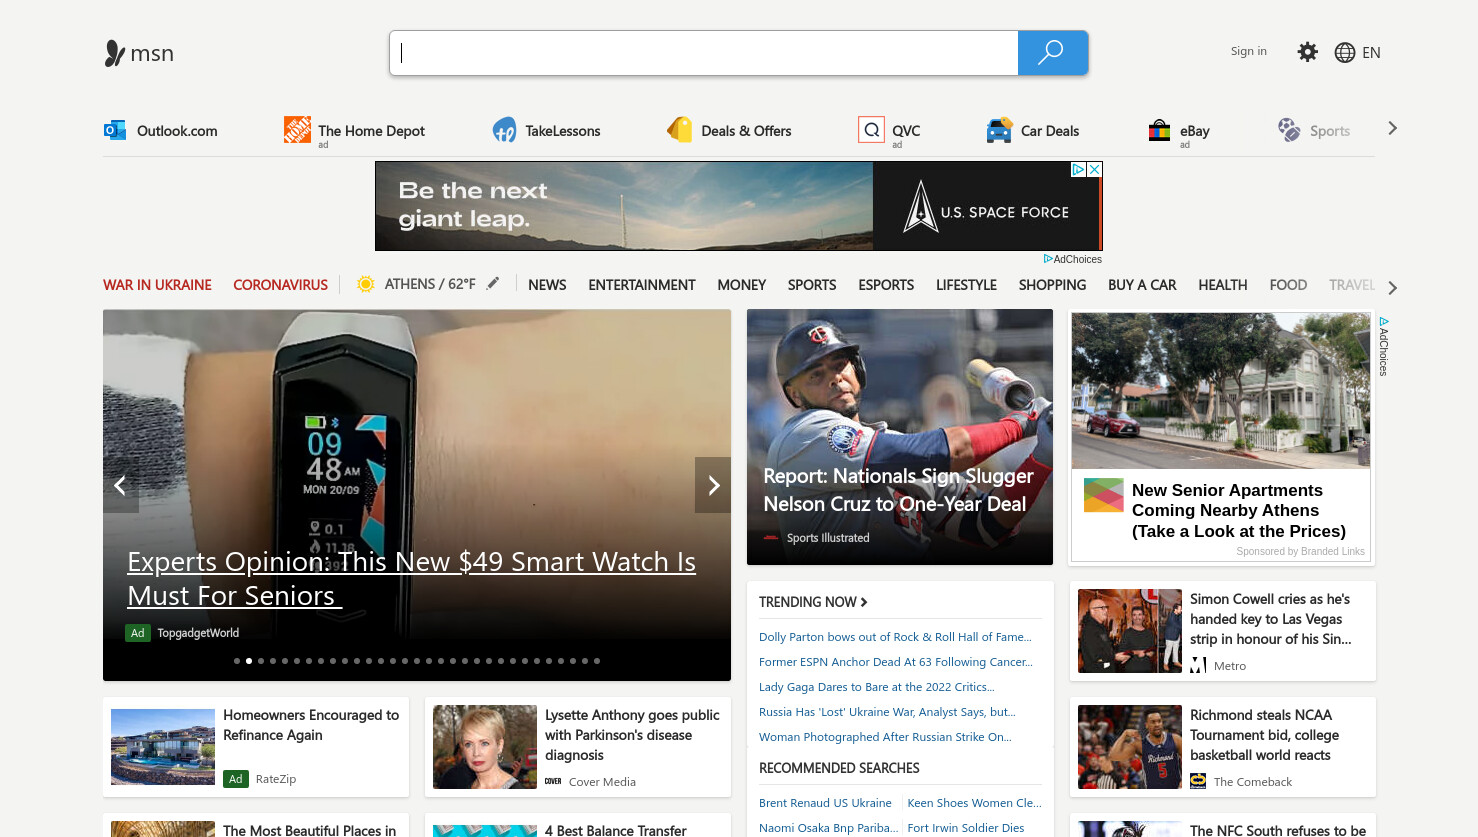
Task: Go to next carousel slide
Action: tap(713, 486)
